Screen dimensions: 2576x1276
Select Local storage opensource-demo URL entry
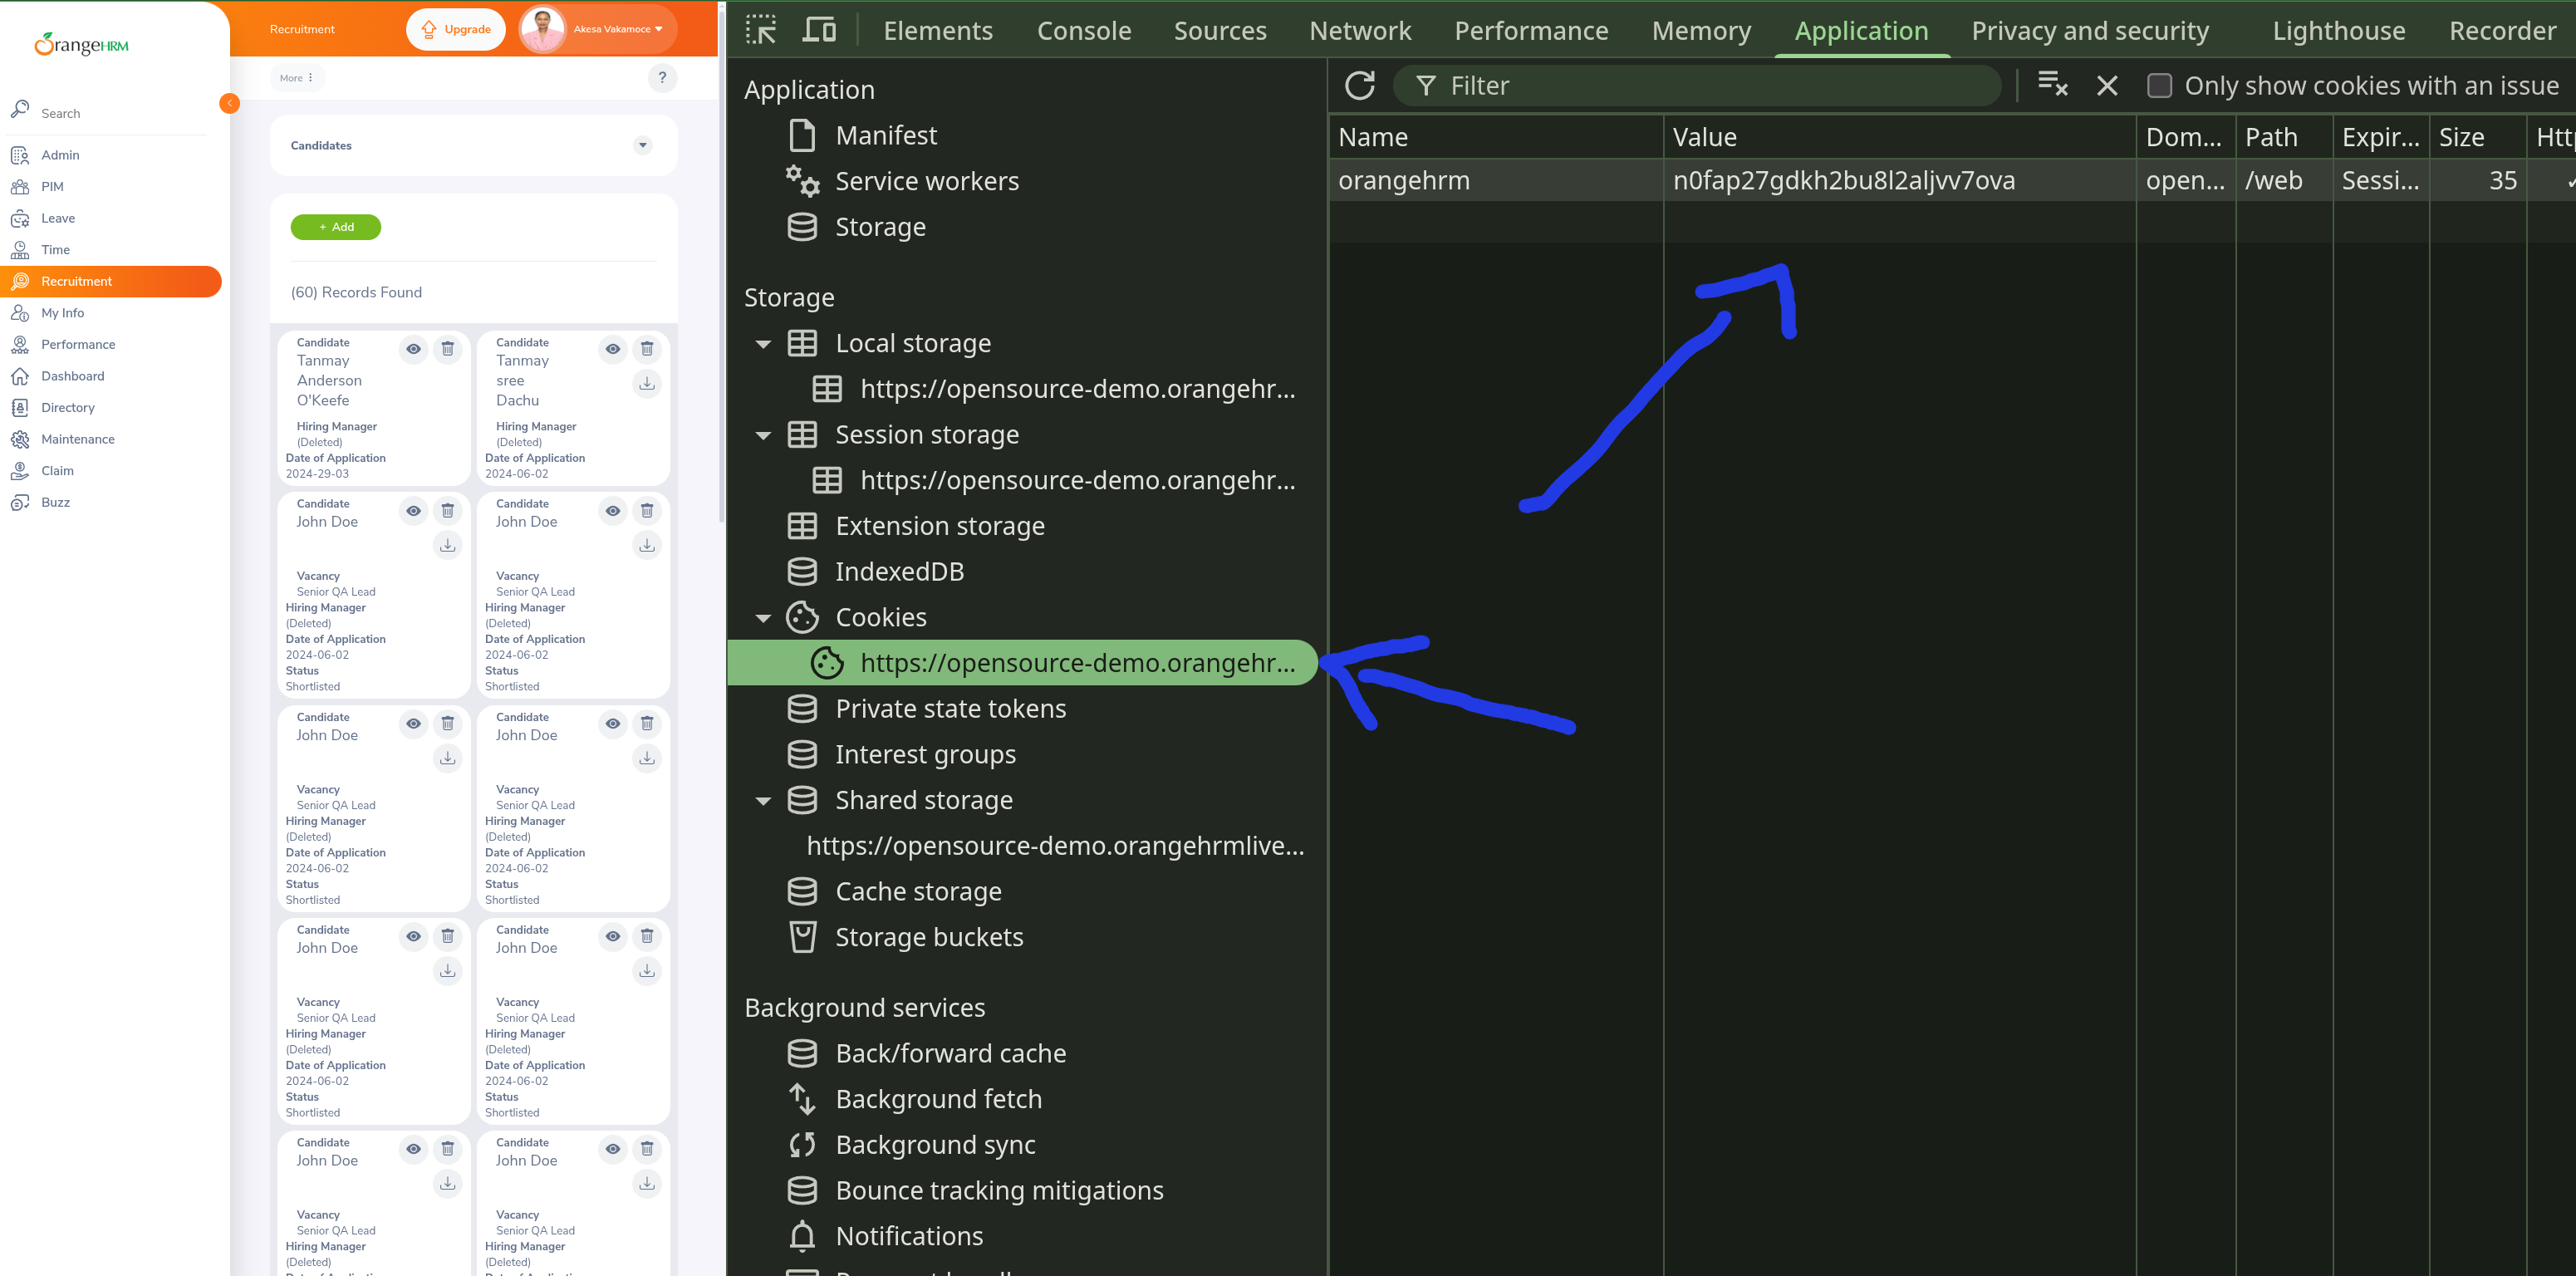pyautogui.click(x=1053, y=389)
